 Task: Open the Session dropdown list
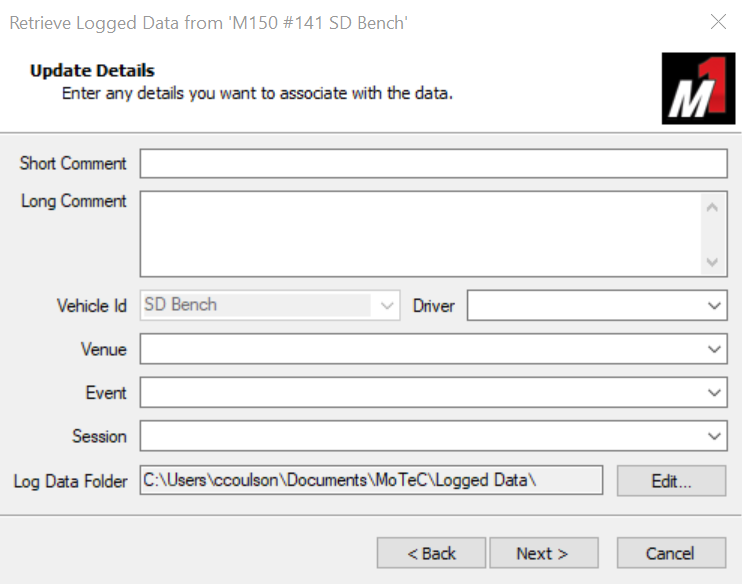click(x=714, y=436)
